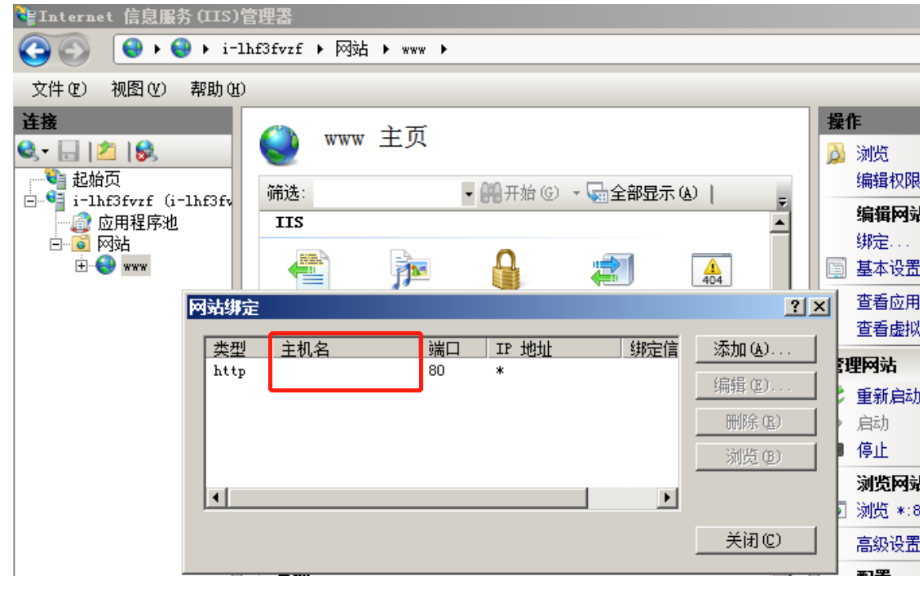
Task: Open the music note MIME types icon
Action: pyautogui.click(x=410, y=269)
